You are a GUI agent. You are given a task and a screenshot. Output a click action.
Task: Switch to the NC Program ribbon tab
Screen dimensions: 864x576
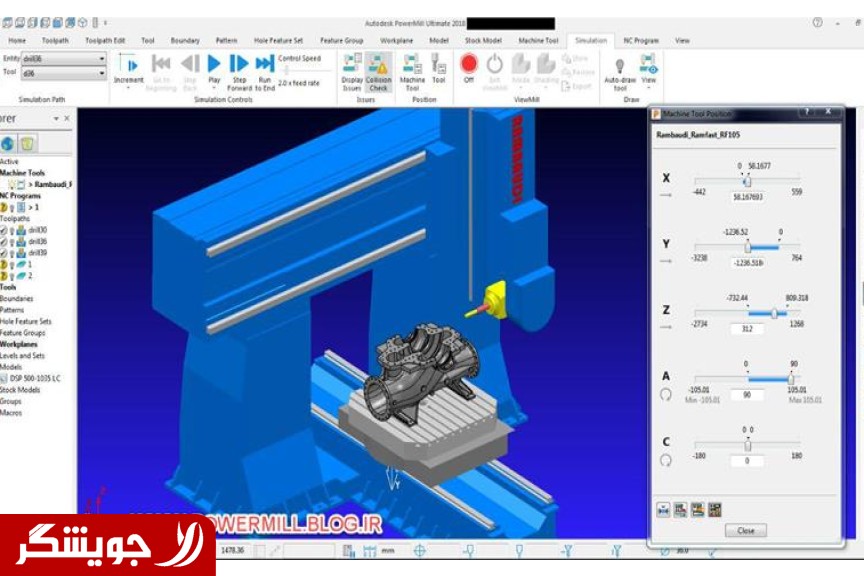coord(641,41)
